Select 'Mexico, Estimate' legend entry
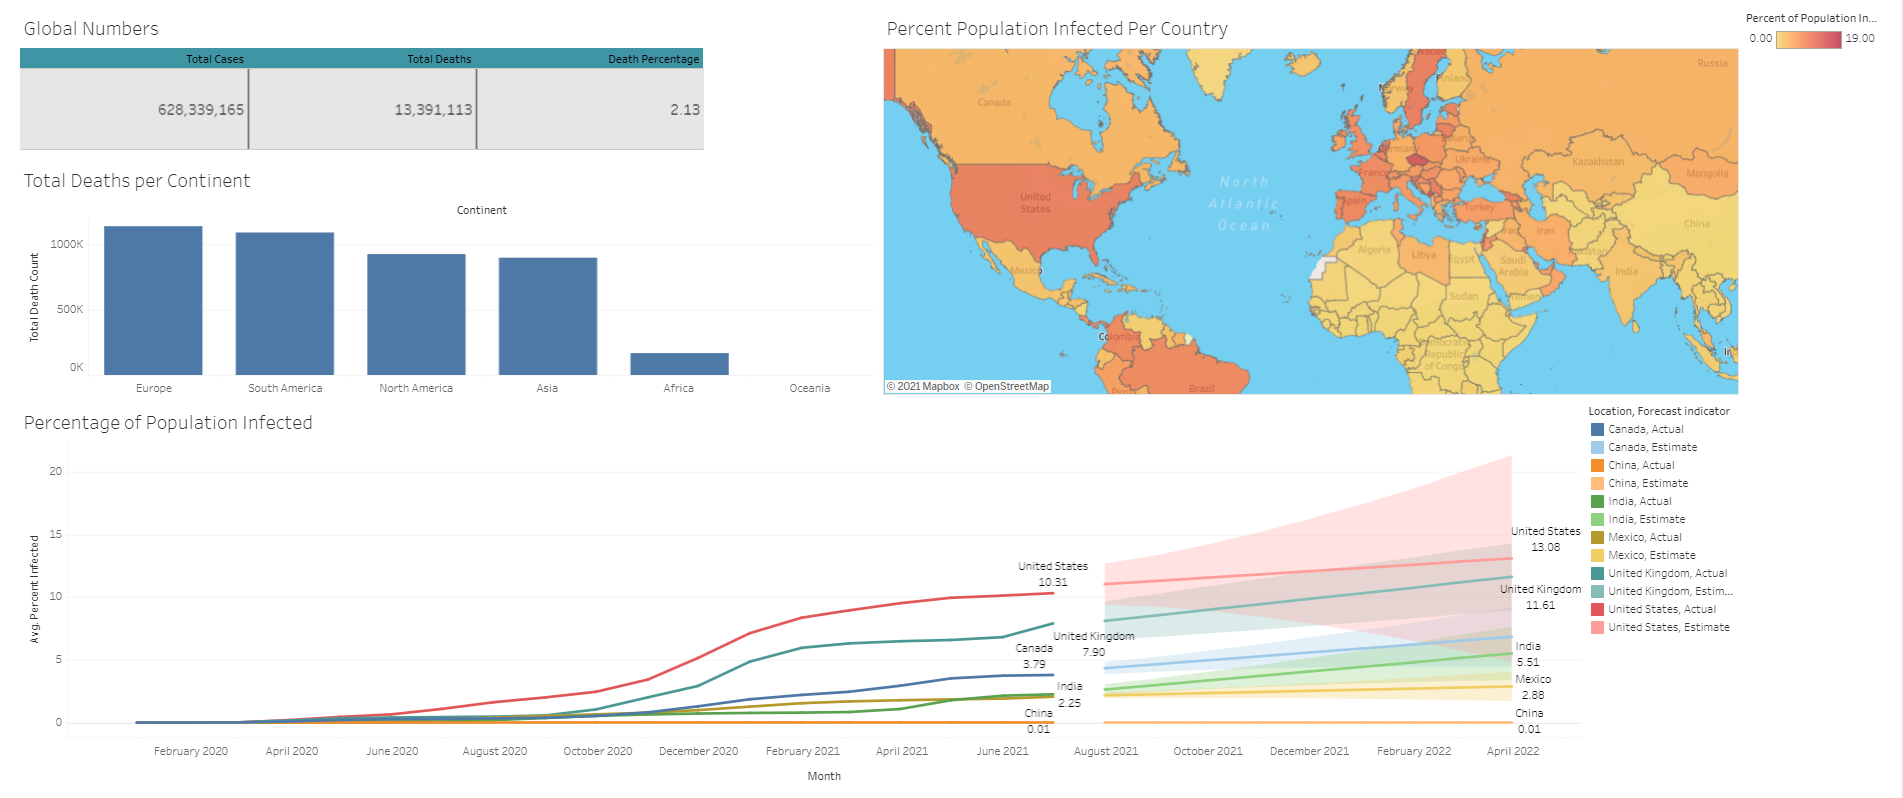This screenshot has height=798, width=1903. click(1651, 556)
